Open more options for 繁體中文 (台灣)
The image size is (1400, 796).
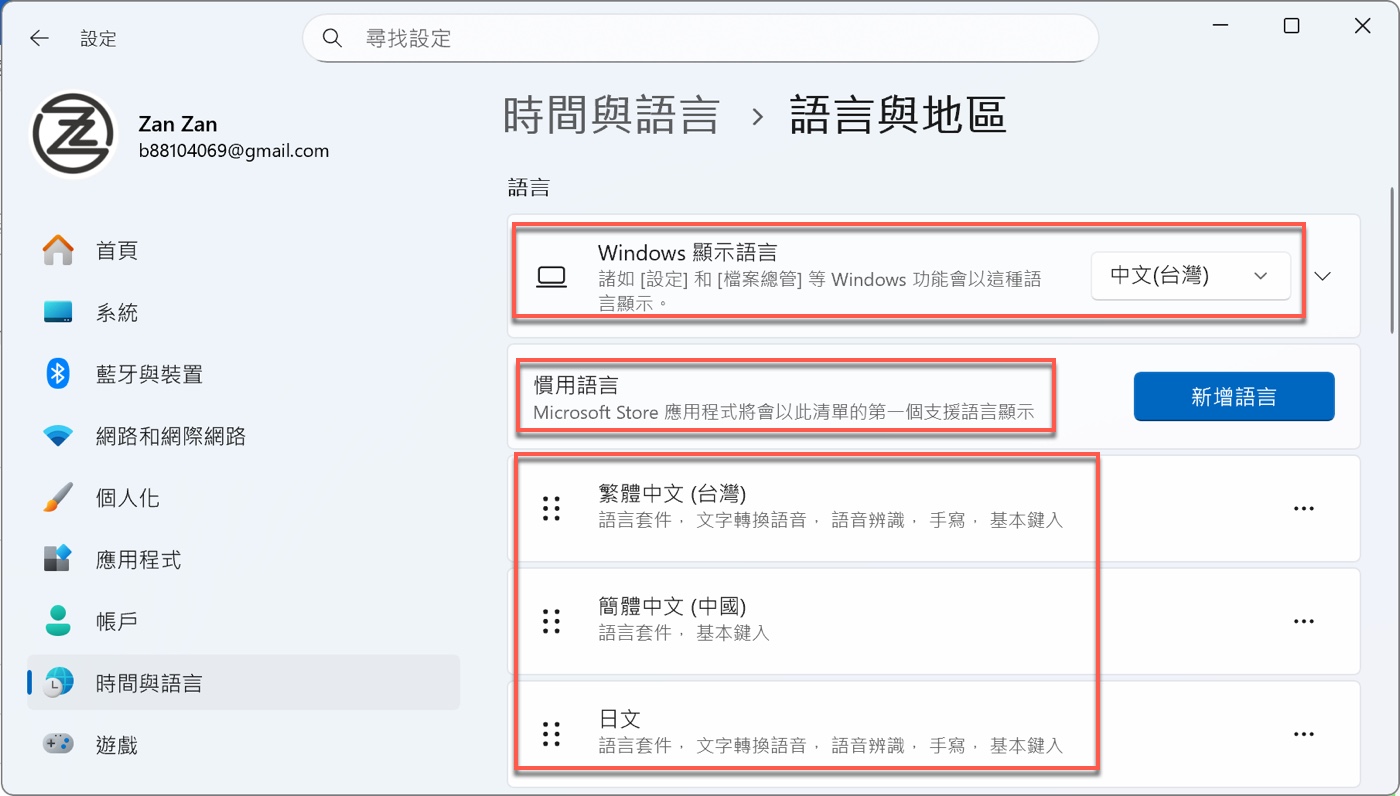1303,508
